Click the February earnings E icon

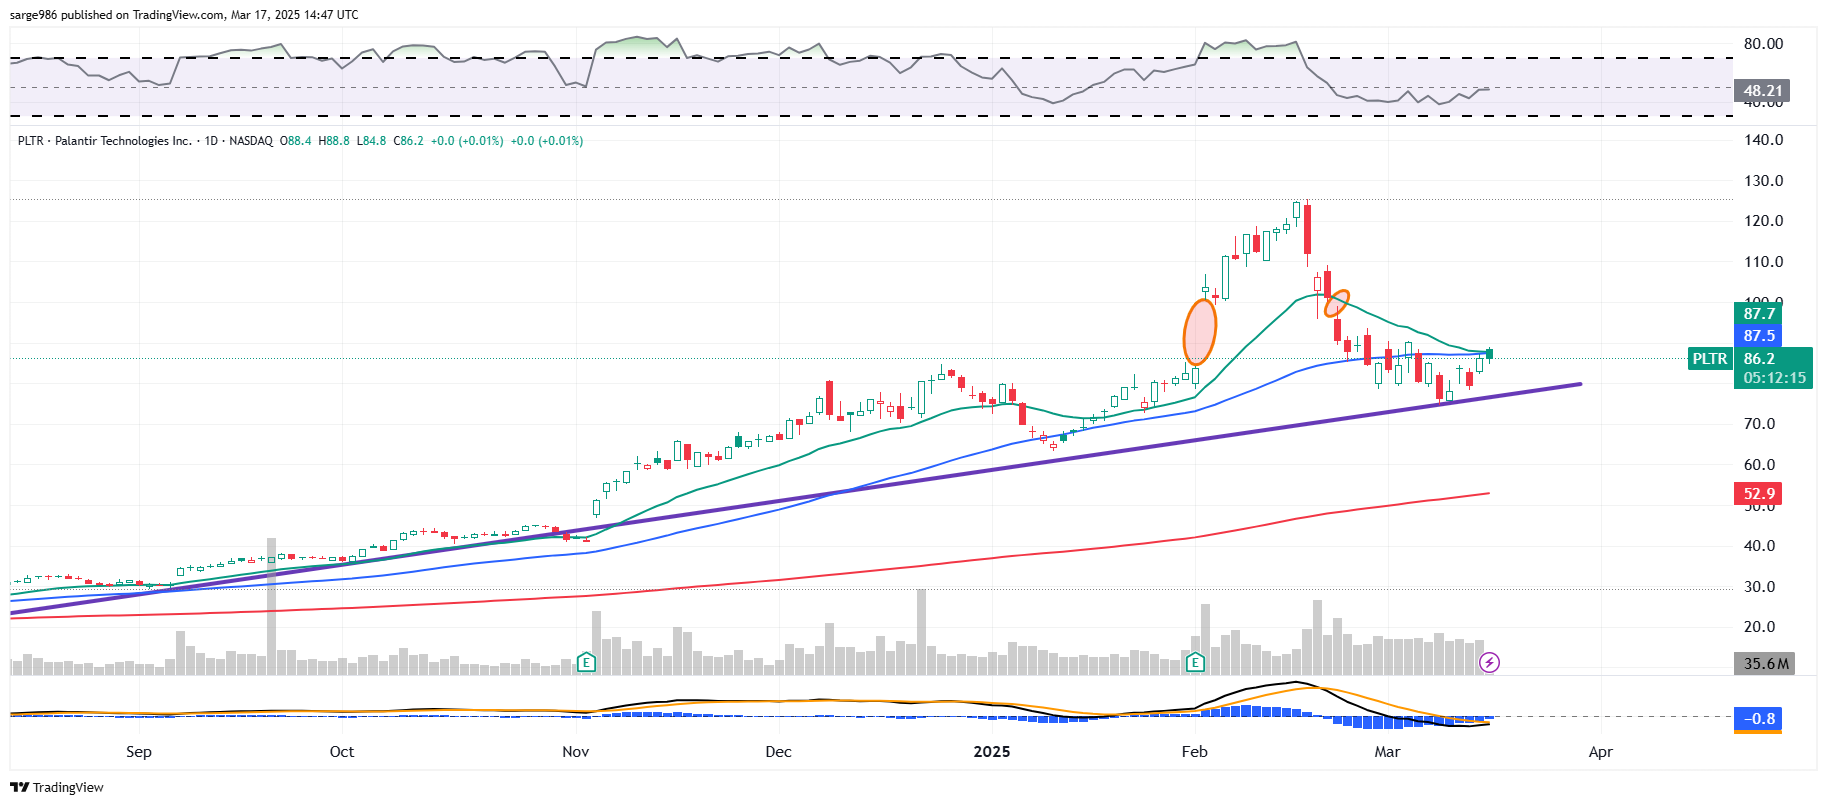click(1195, 662)
